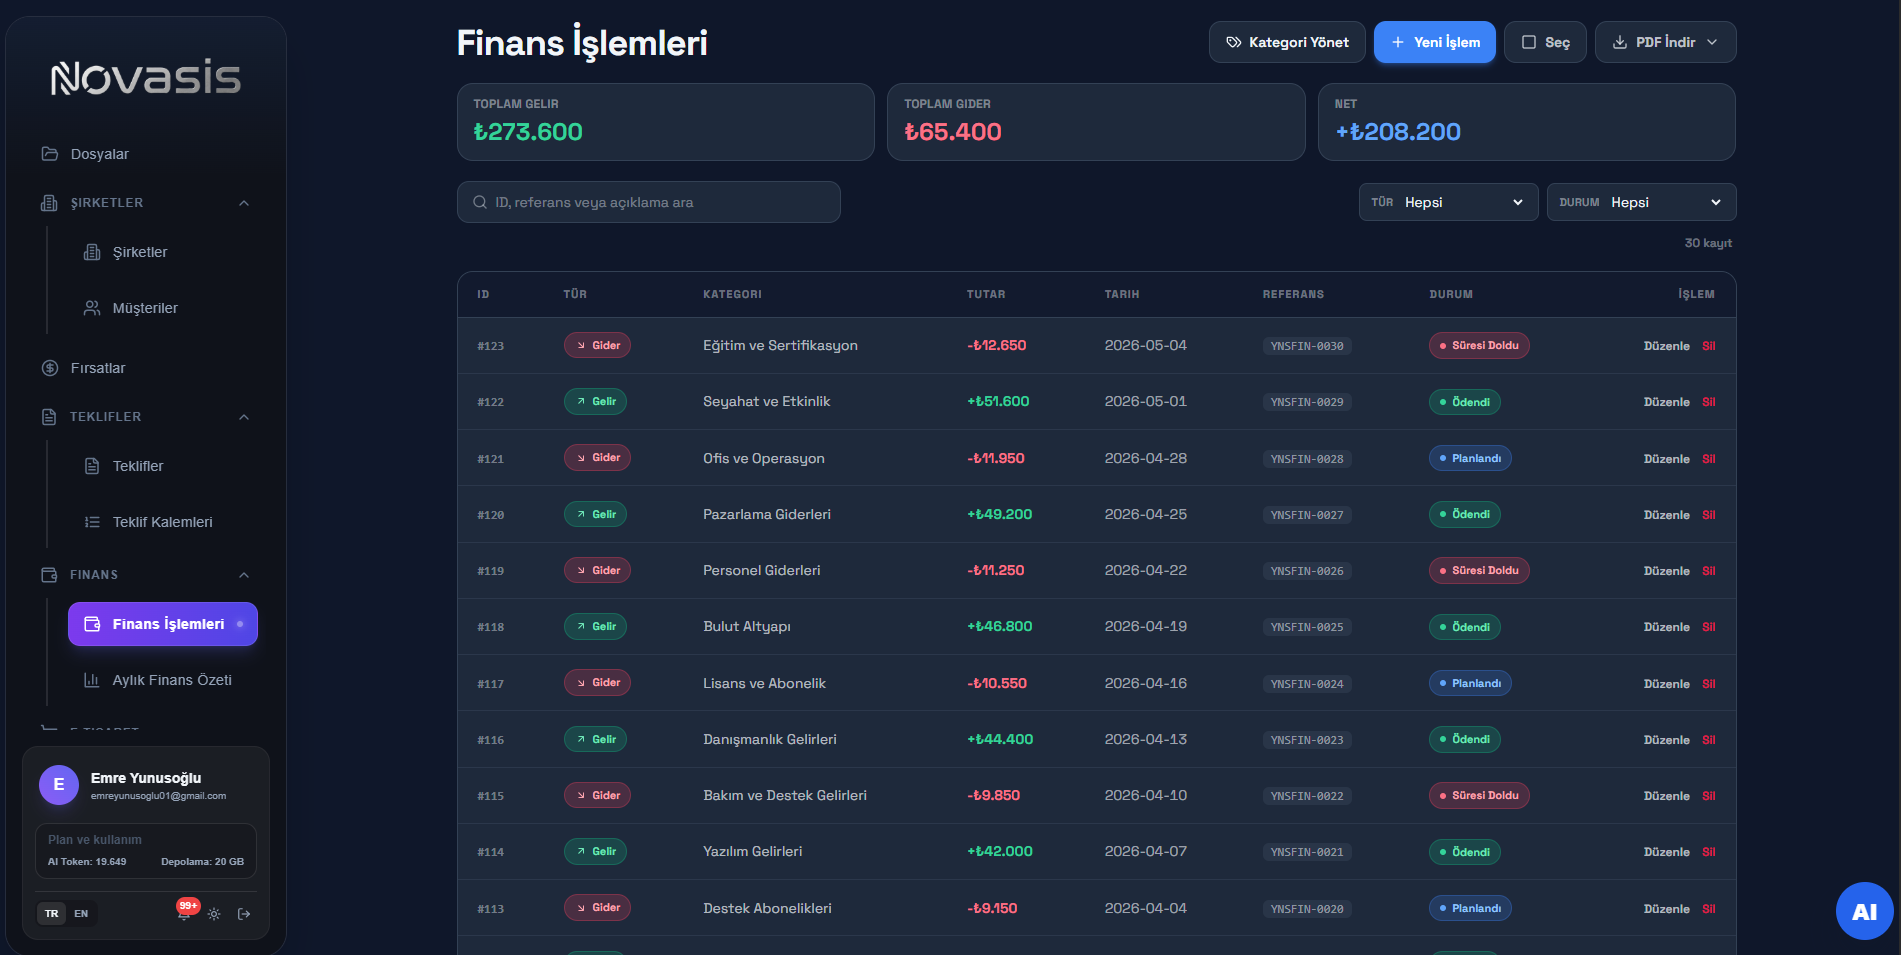Click the Gelir badge on row #122
Screen dimensions: 1901x955
click(x=595, y=401)
